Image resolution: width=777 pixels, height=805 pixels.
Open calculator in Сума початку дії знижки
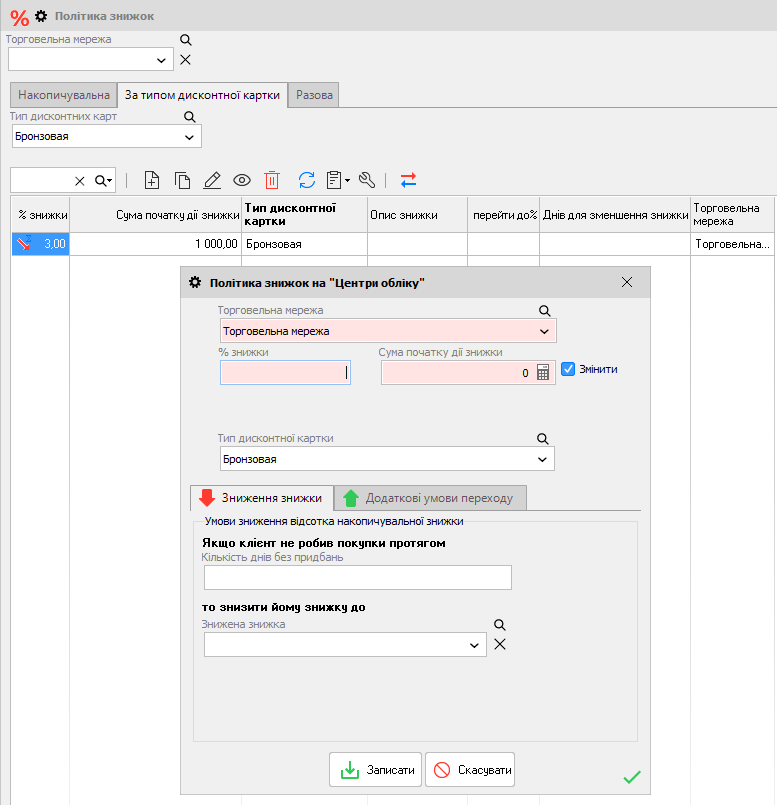click(x=544, y=373)
